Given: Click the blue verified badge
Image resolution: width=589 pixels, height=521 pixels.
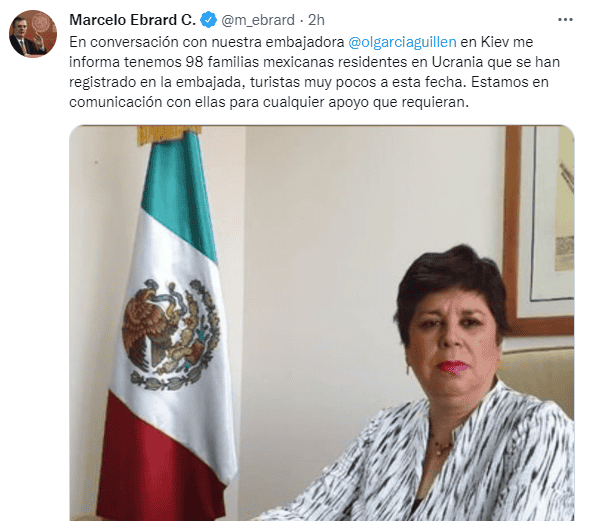Looking at the screenshot, I should (x=208, y=20).
